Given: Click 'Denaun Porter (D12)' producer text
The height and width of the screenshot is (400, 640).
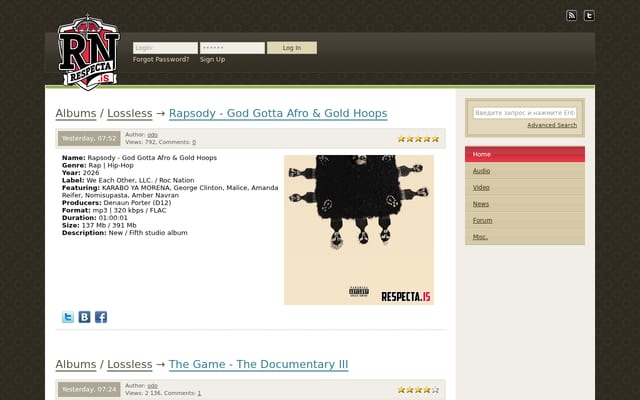Looking at the screenshot, I should point(137,203).
